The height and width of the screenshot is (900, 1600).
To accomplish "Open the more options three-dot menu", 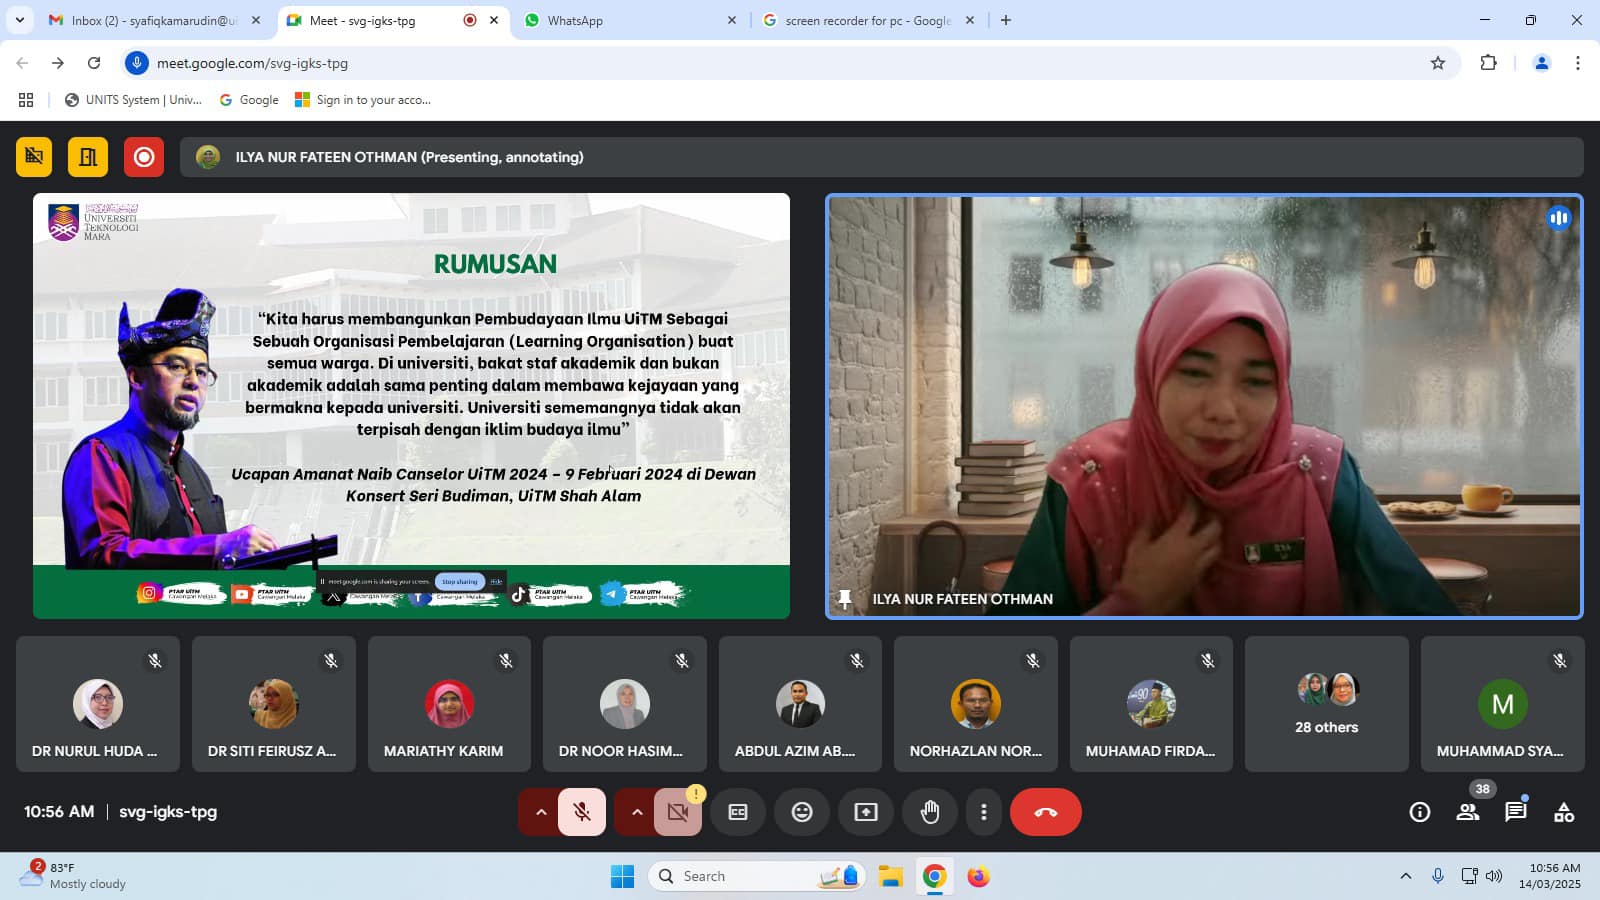I will 984,812.
